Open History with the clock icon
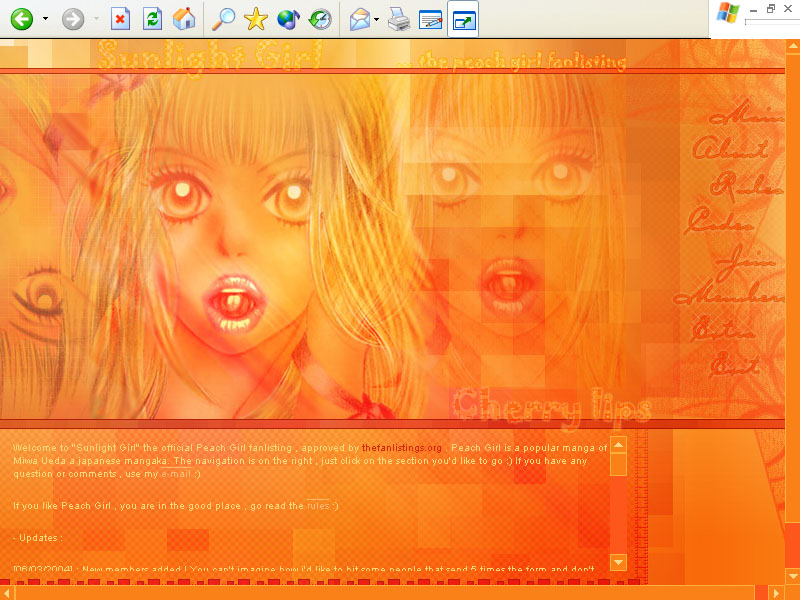The image size is (800, 600). [320, 19]
